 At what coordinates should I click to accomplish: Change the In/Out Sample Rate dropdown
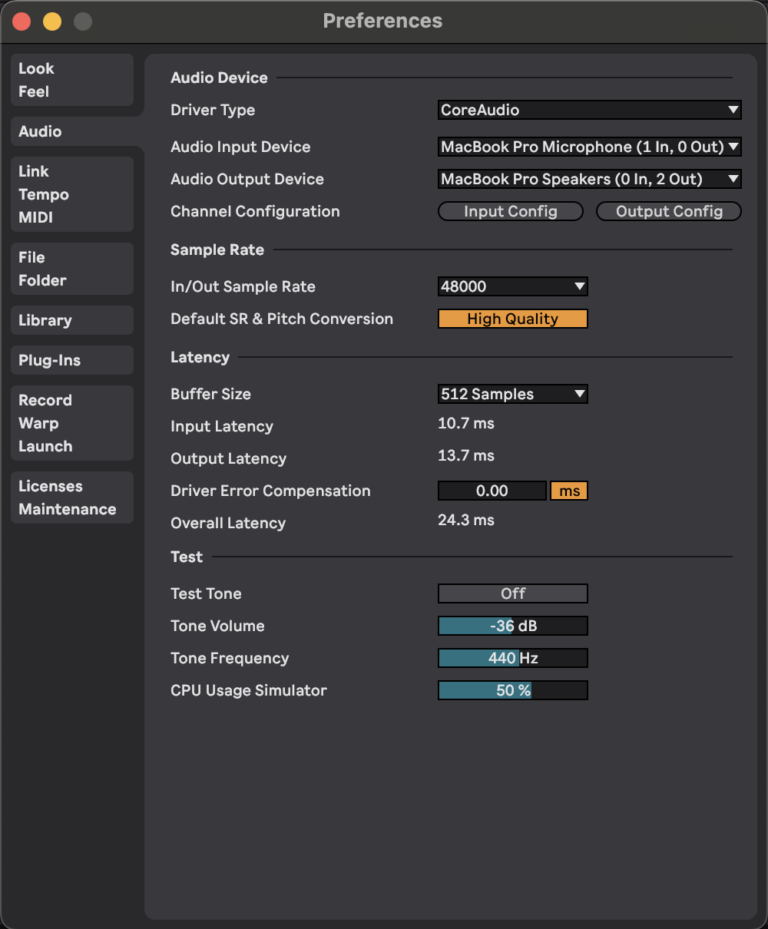tap(512, 287)
